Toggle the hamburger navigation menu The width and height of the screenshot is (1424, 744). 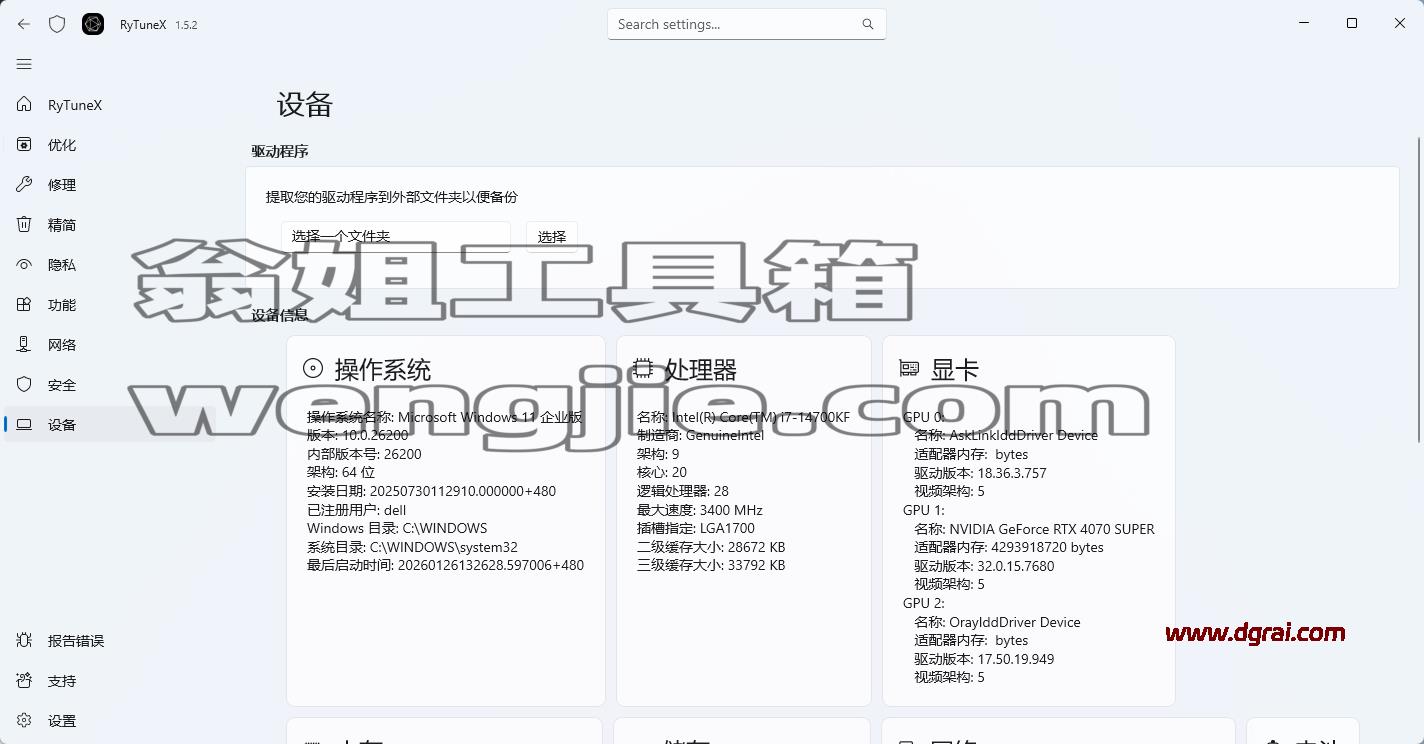[24, 64]
